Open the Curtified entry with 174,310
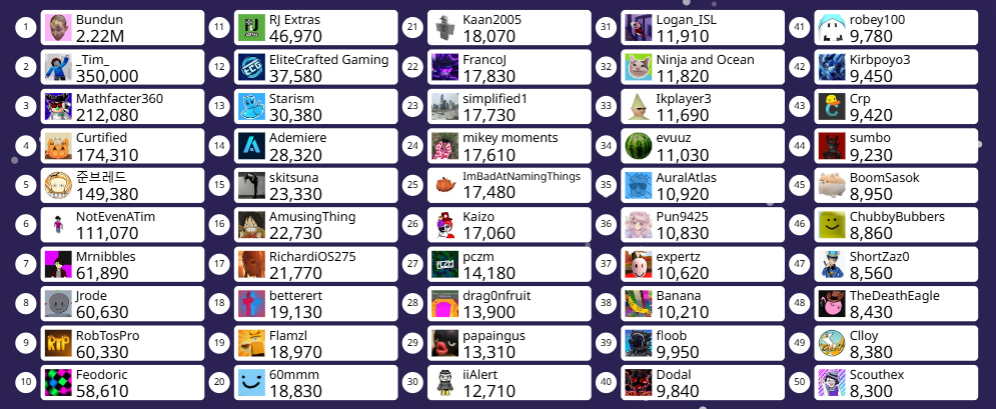 [123, 146]
